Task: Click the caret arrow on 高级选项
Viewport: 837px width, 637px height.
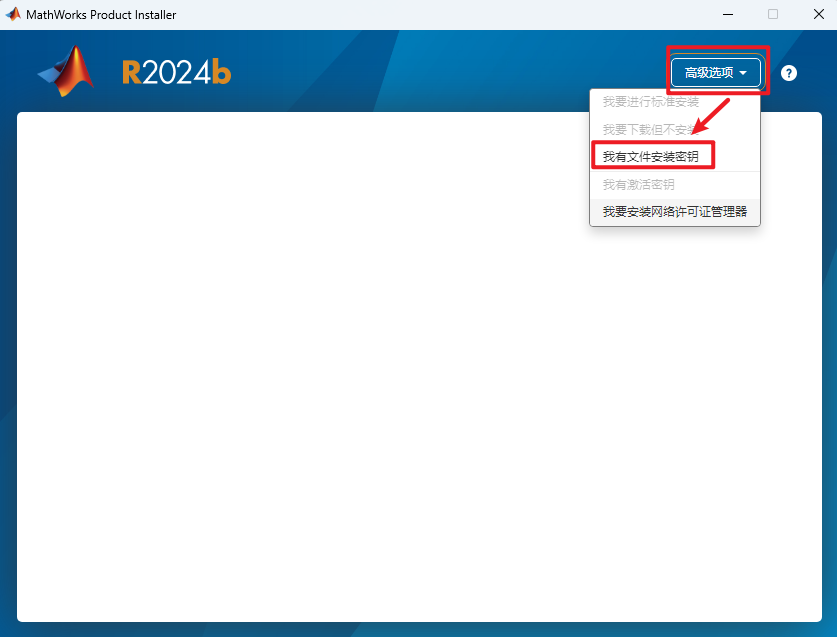Action: click(743, 73)
